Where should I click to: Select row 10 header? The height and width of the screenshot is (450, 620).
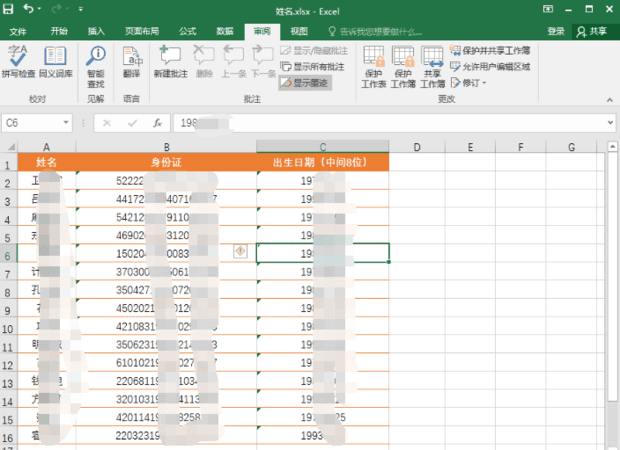pos(8,328)
